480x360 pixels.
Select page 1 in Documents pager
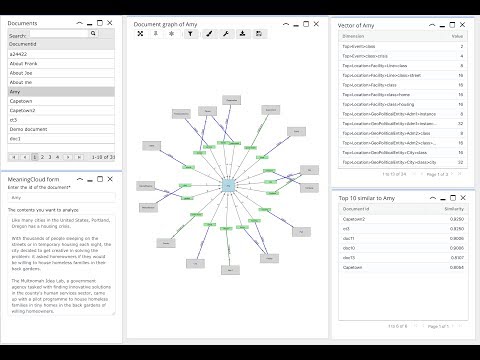[x=35, y=157]
